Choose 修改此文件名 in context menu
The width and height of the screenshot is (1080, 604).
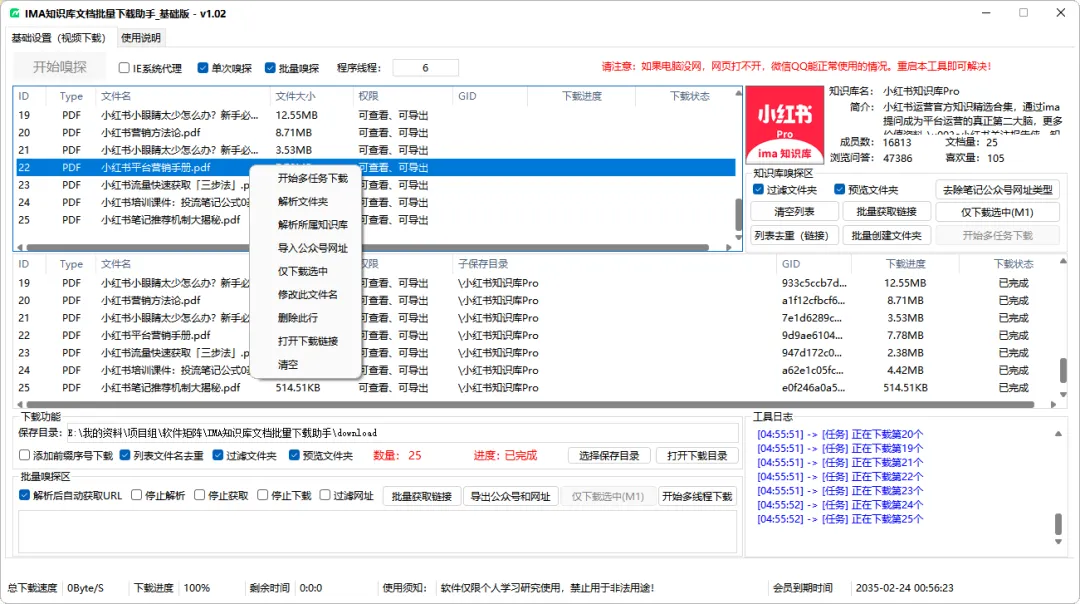click(x=308, y=295)
